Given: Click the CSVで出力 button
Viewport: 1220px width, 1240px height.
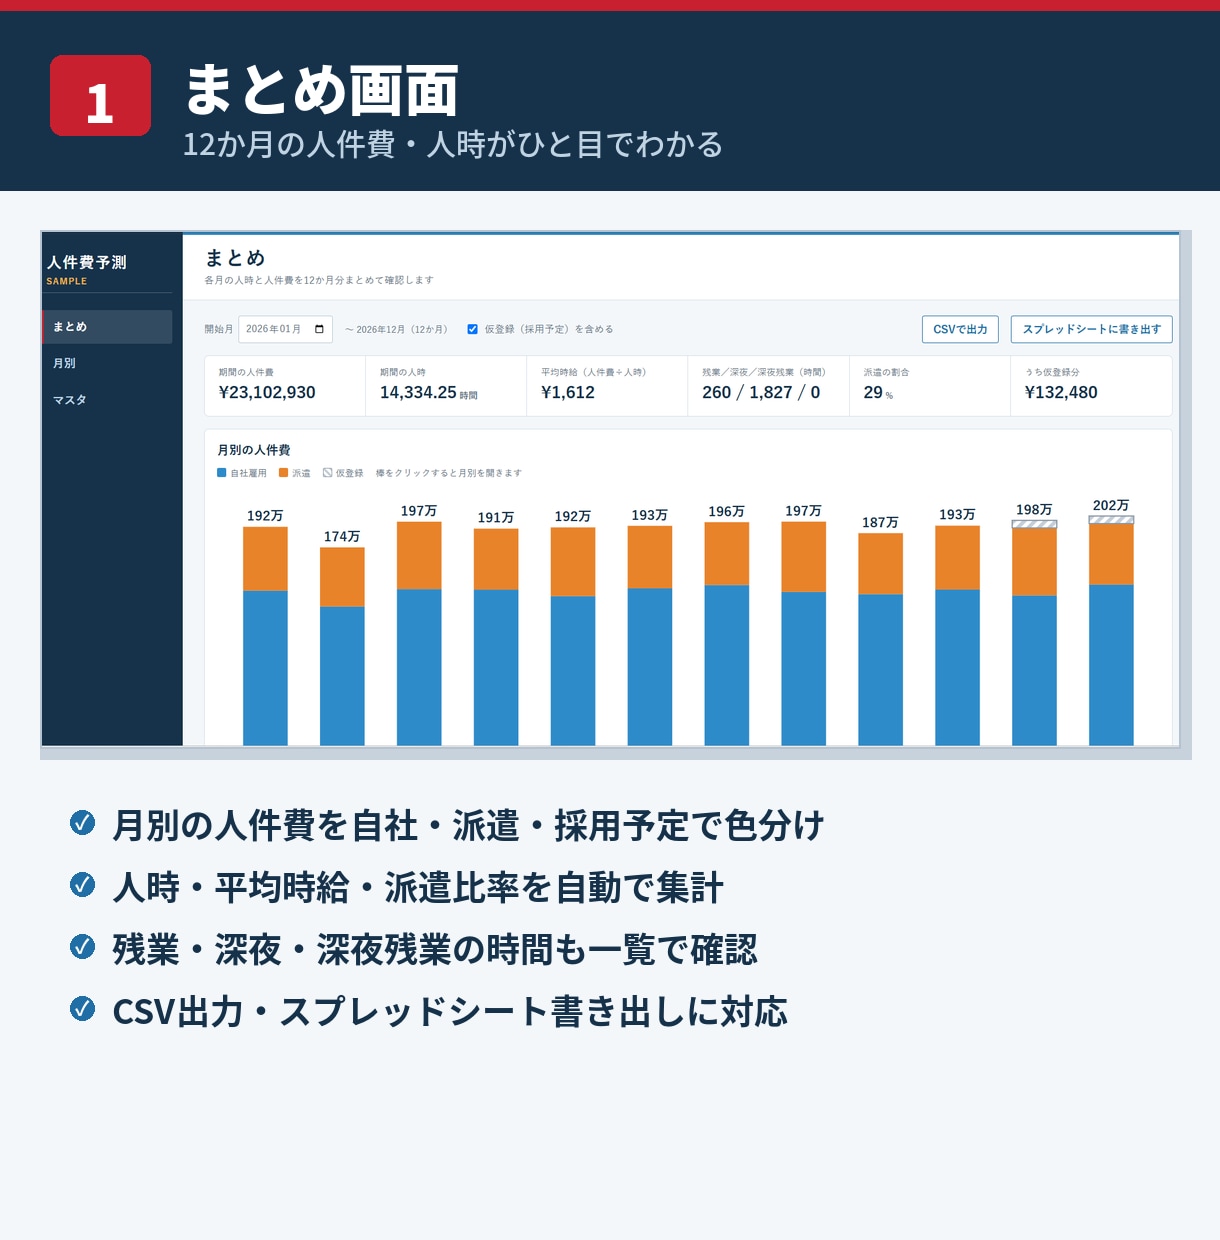Looking at the screenshot, I should (x=960, y=329).
